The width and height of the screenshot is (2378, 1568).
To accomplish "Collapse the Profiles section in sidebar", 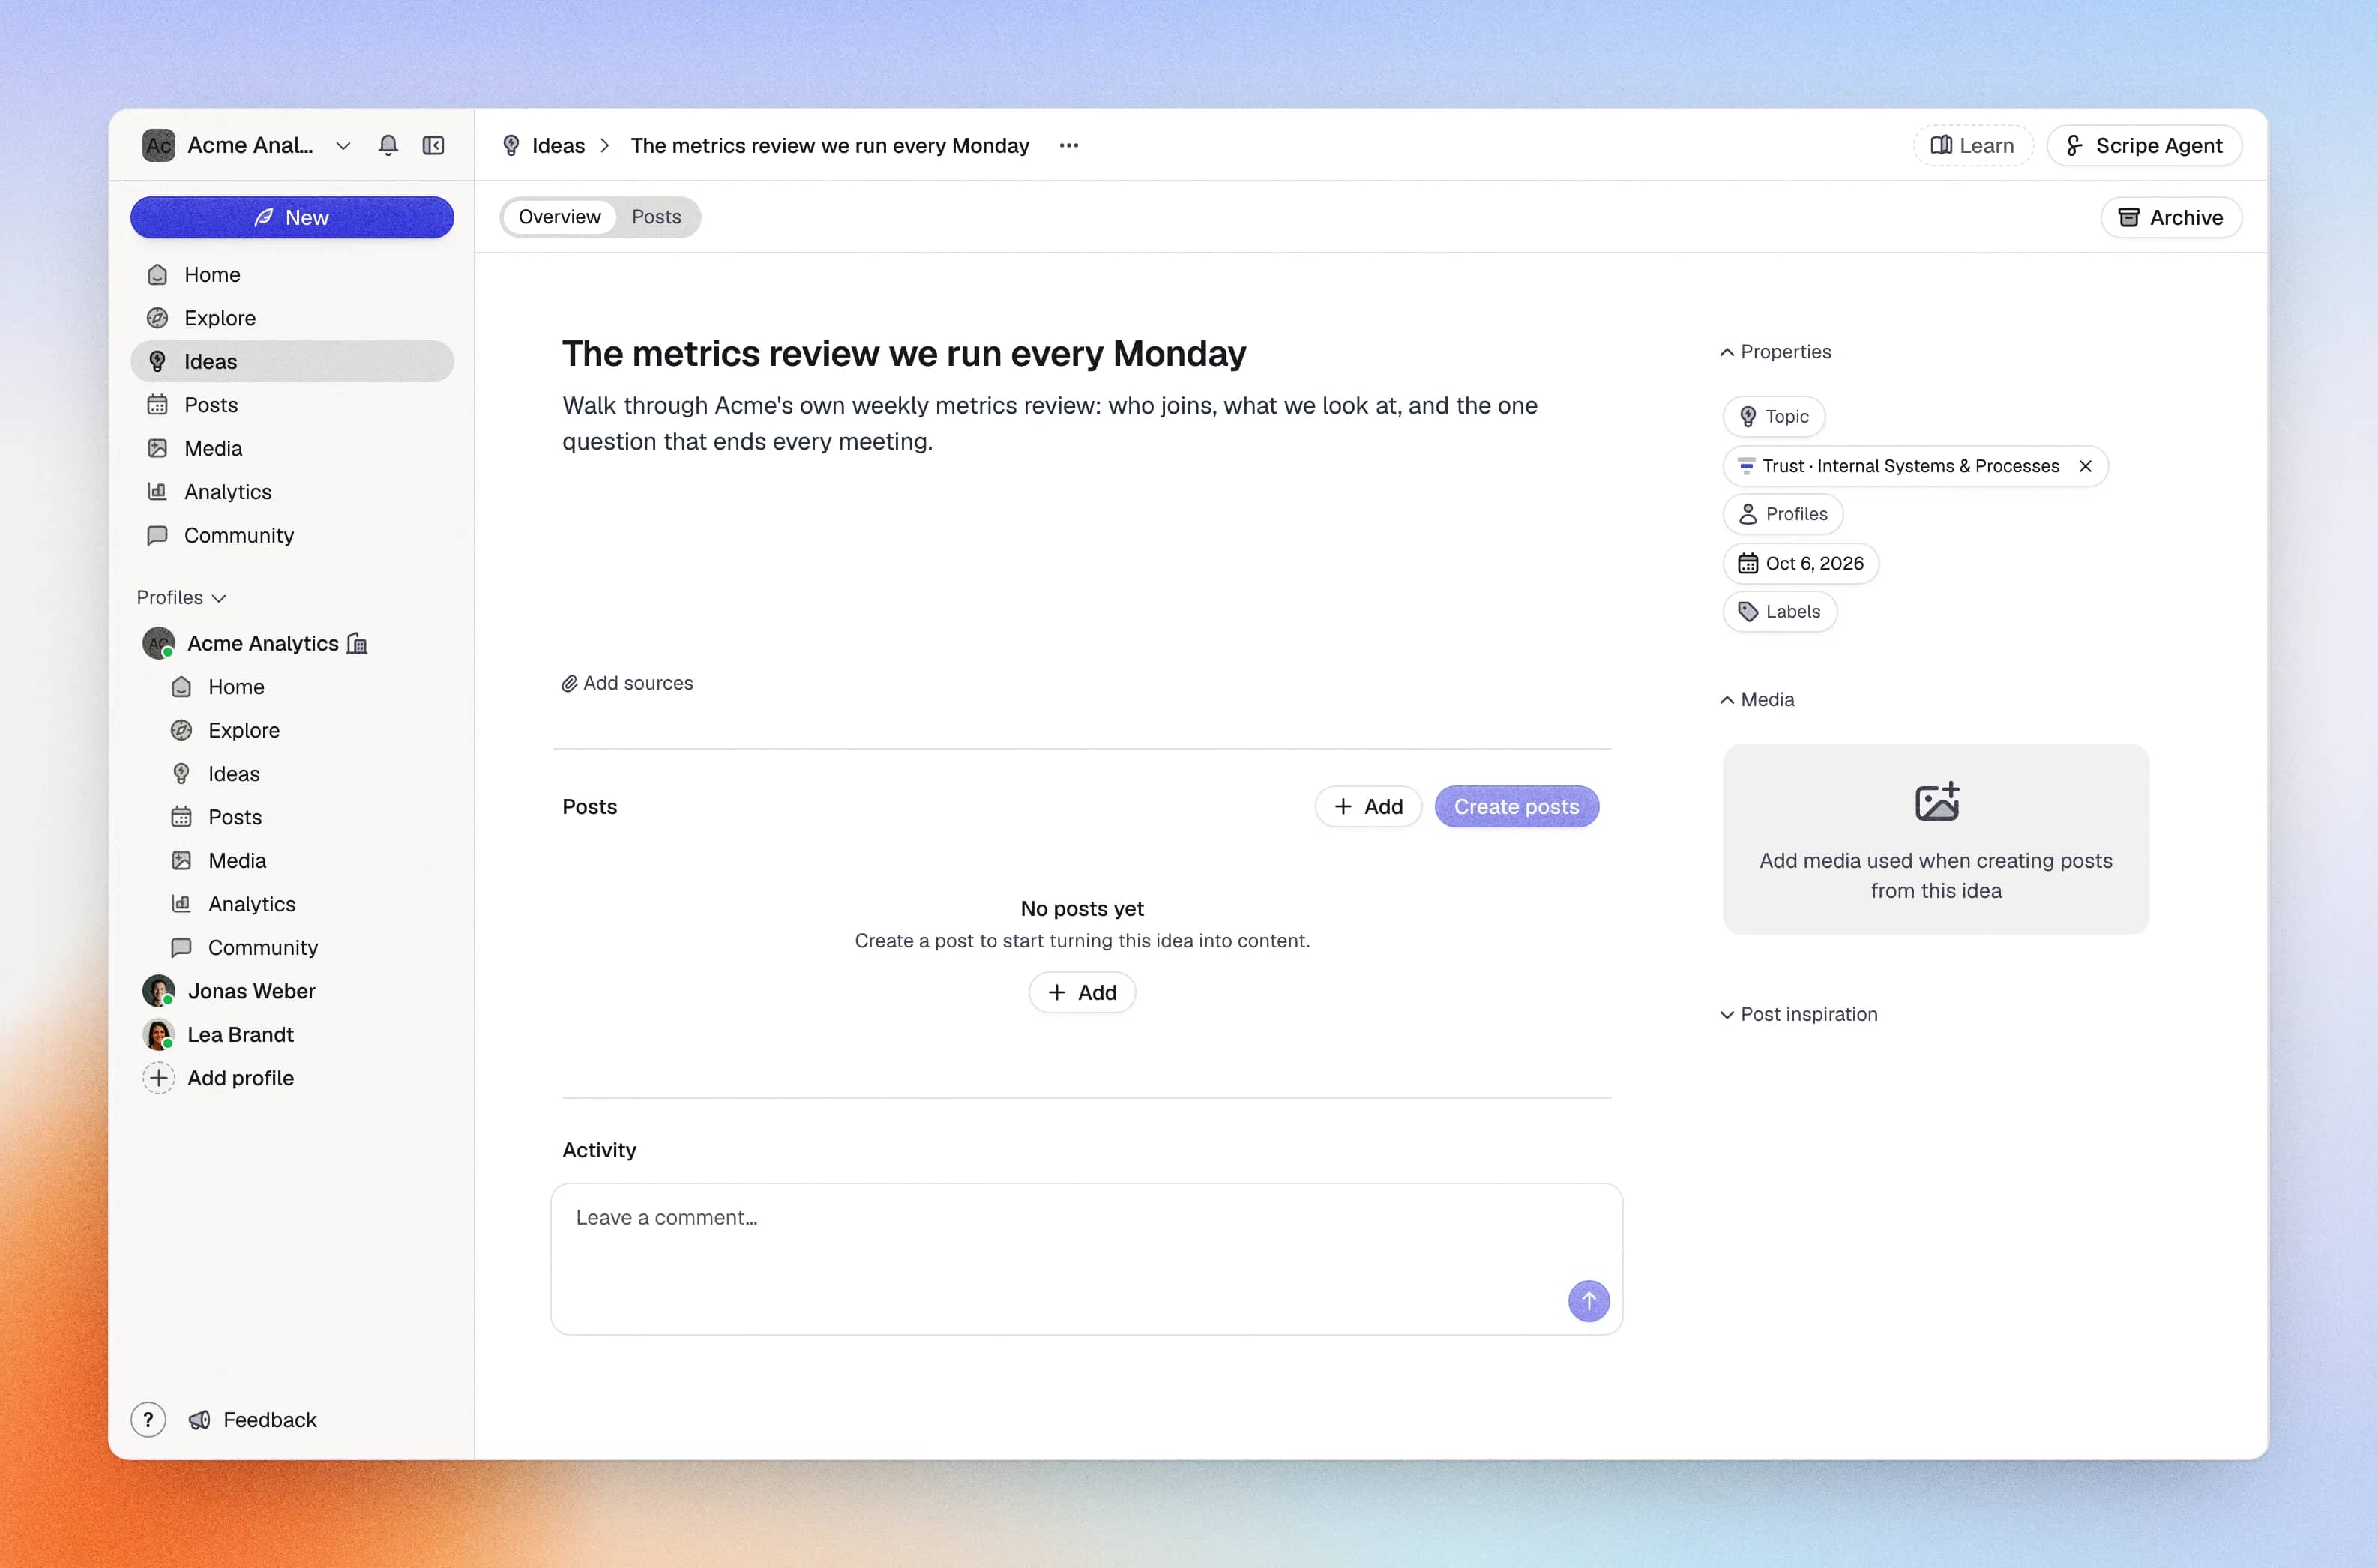I will (x=182, y=597).
